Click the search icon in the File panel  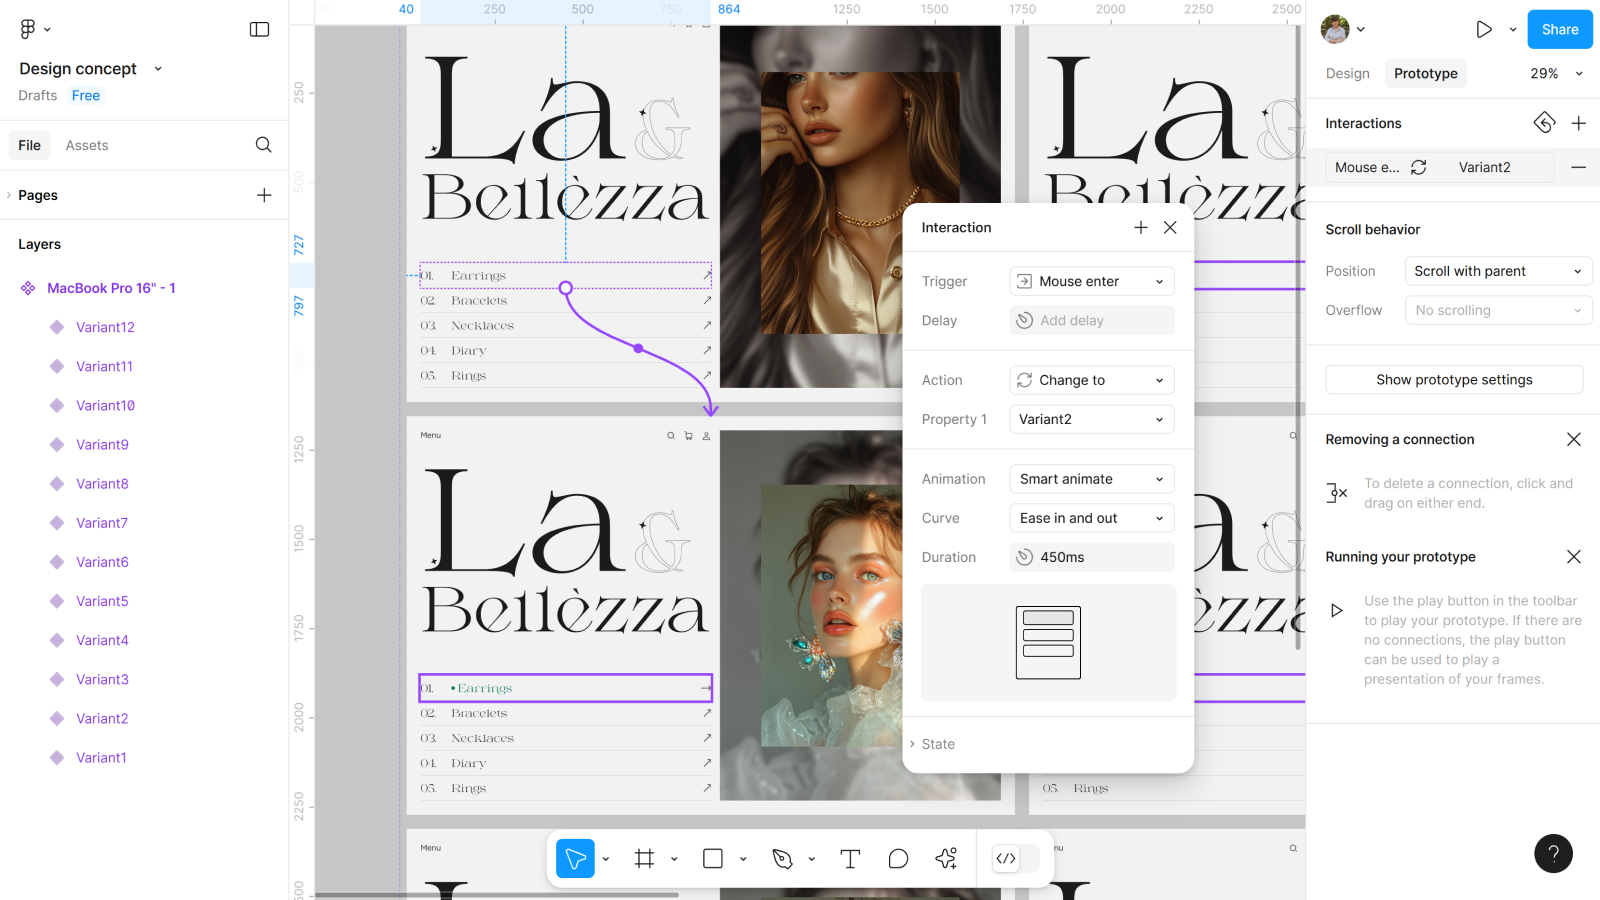click(x=263, y=145)
